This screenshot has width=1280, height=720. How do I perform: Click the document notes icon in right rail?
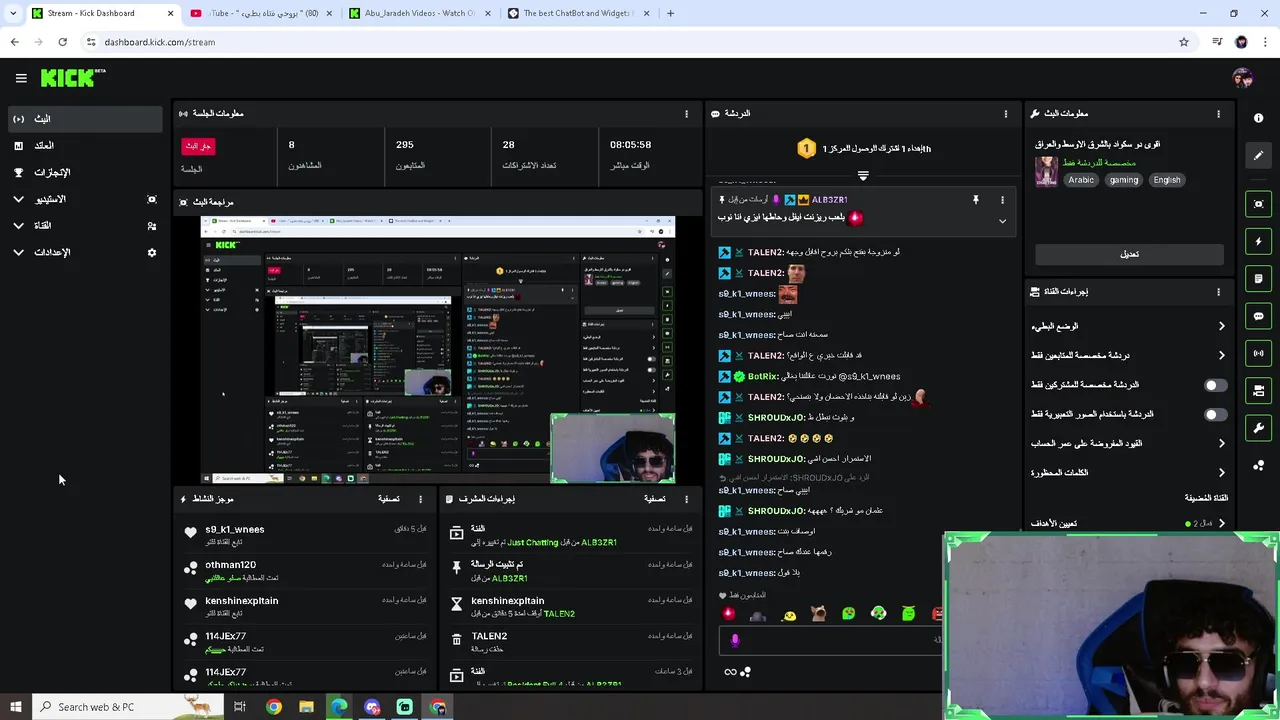click(1258, 279)
